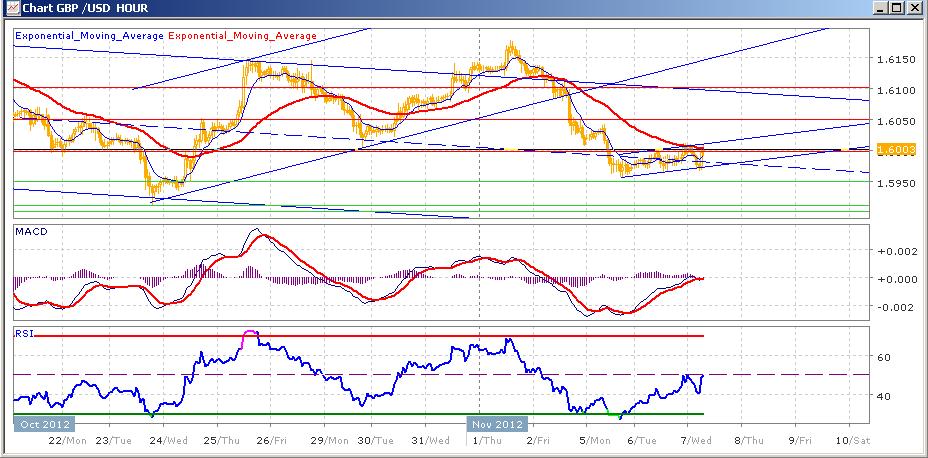Image resolution: width=928 pixels, height=458 pixels.
Task: Click the 6/Tue date label
Action: [x=640, y=441]
